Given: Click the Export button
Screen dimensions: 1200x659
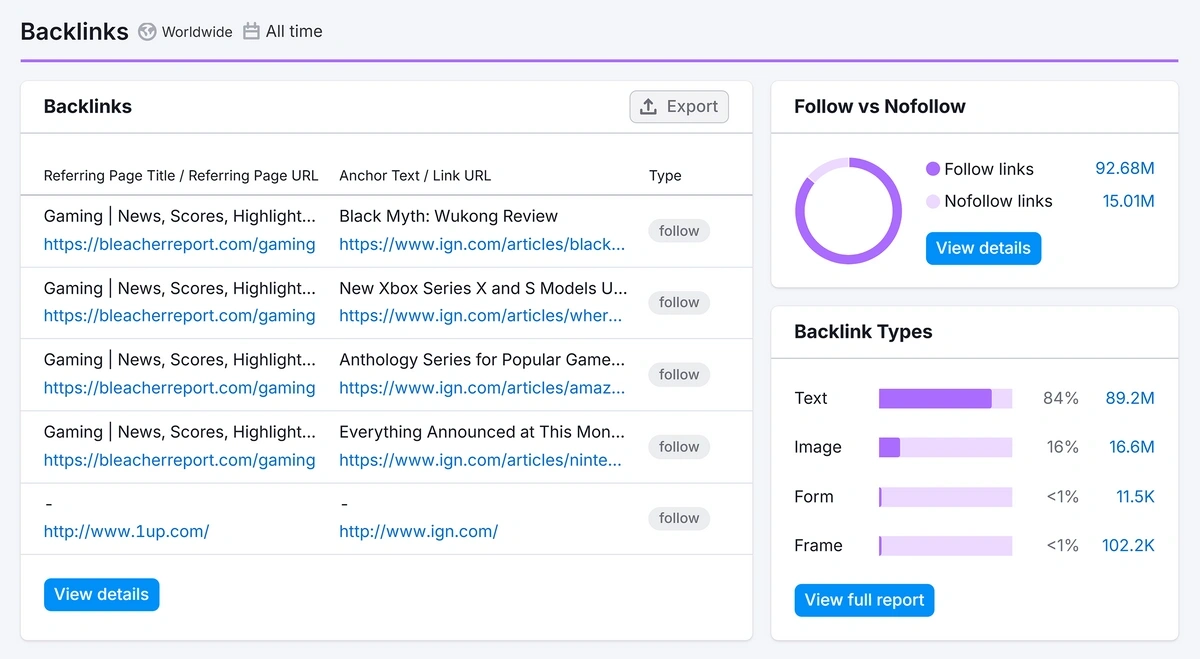Looking at the screenshot, I should [x=679, y=107].
